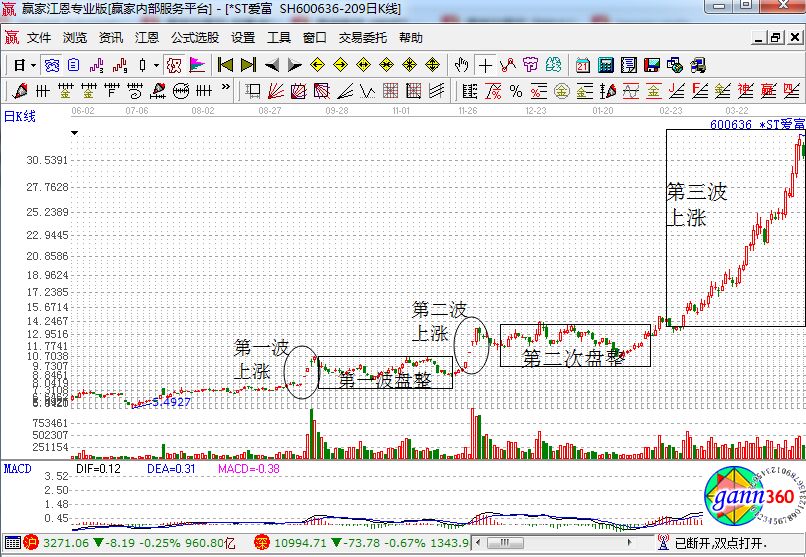Click the pink flag icon
This screenshot has width=806, height=557.
click(x=197, y=65)
